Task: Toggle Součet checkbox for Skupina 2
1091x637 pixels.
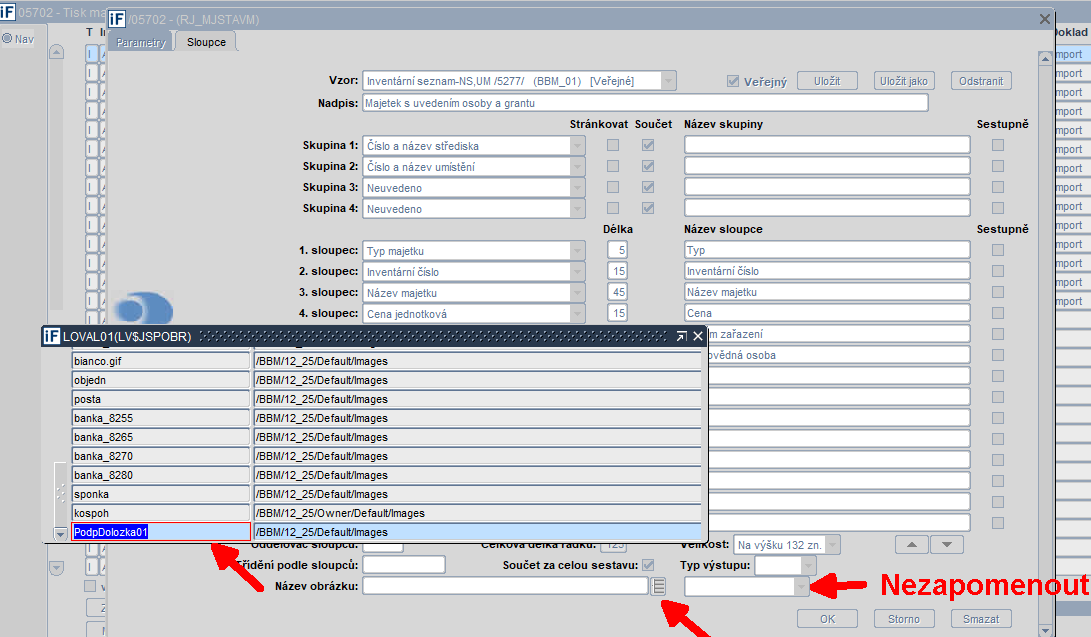Action: [648, 166]
